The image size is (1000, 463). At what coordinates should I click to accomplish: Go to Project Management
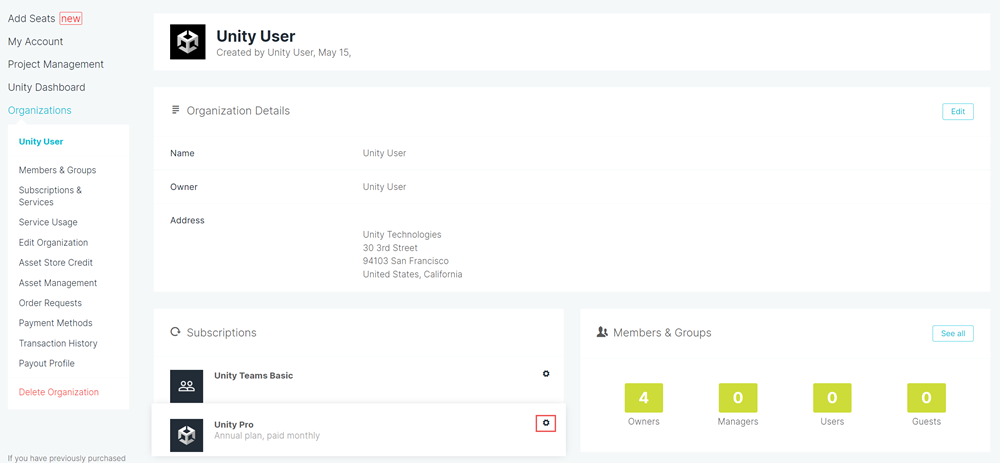coord(56,64)
